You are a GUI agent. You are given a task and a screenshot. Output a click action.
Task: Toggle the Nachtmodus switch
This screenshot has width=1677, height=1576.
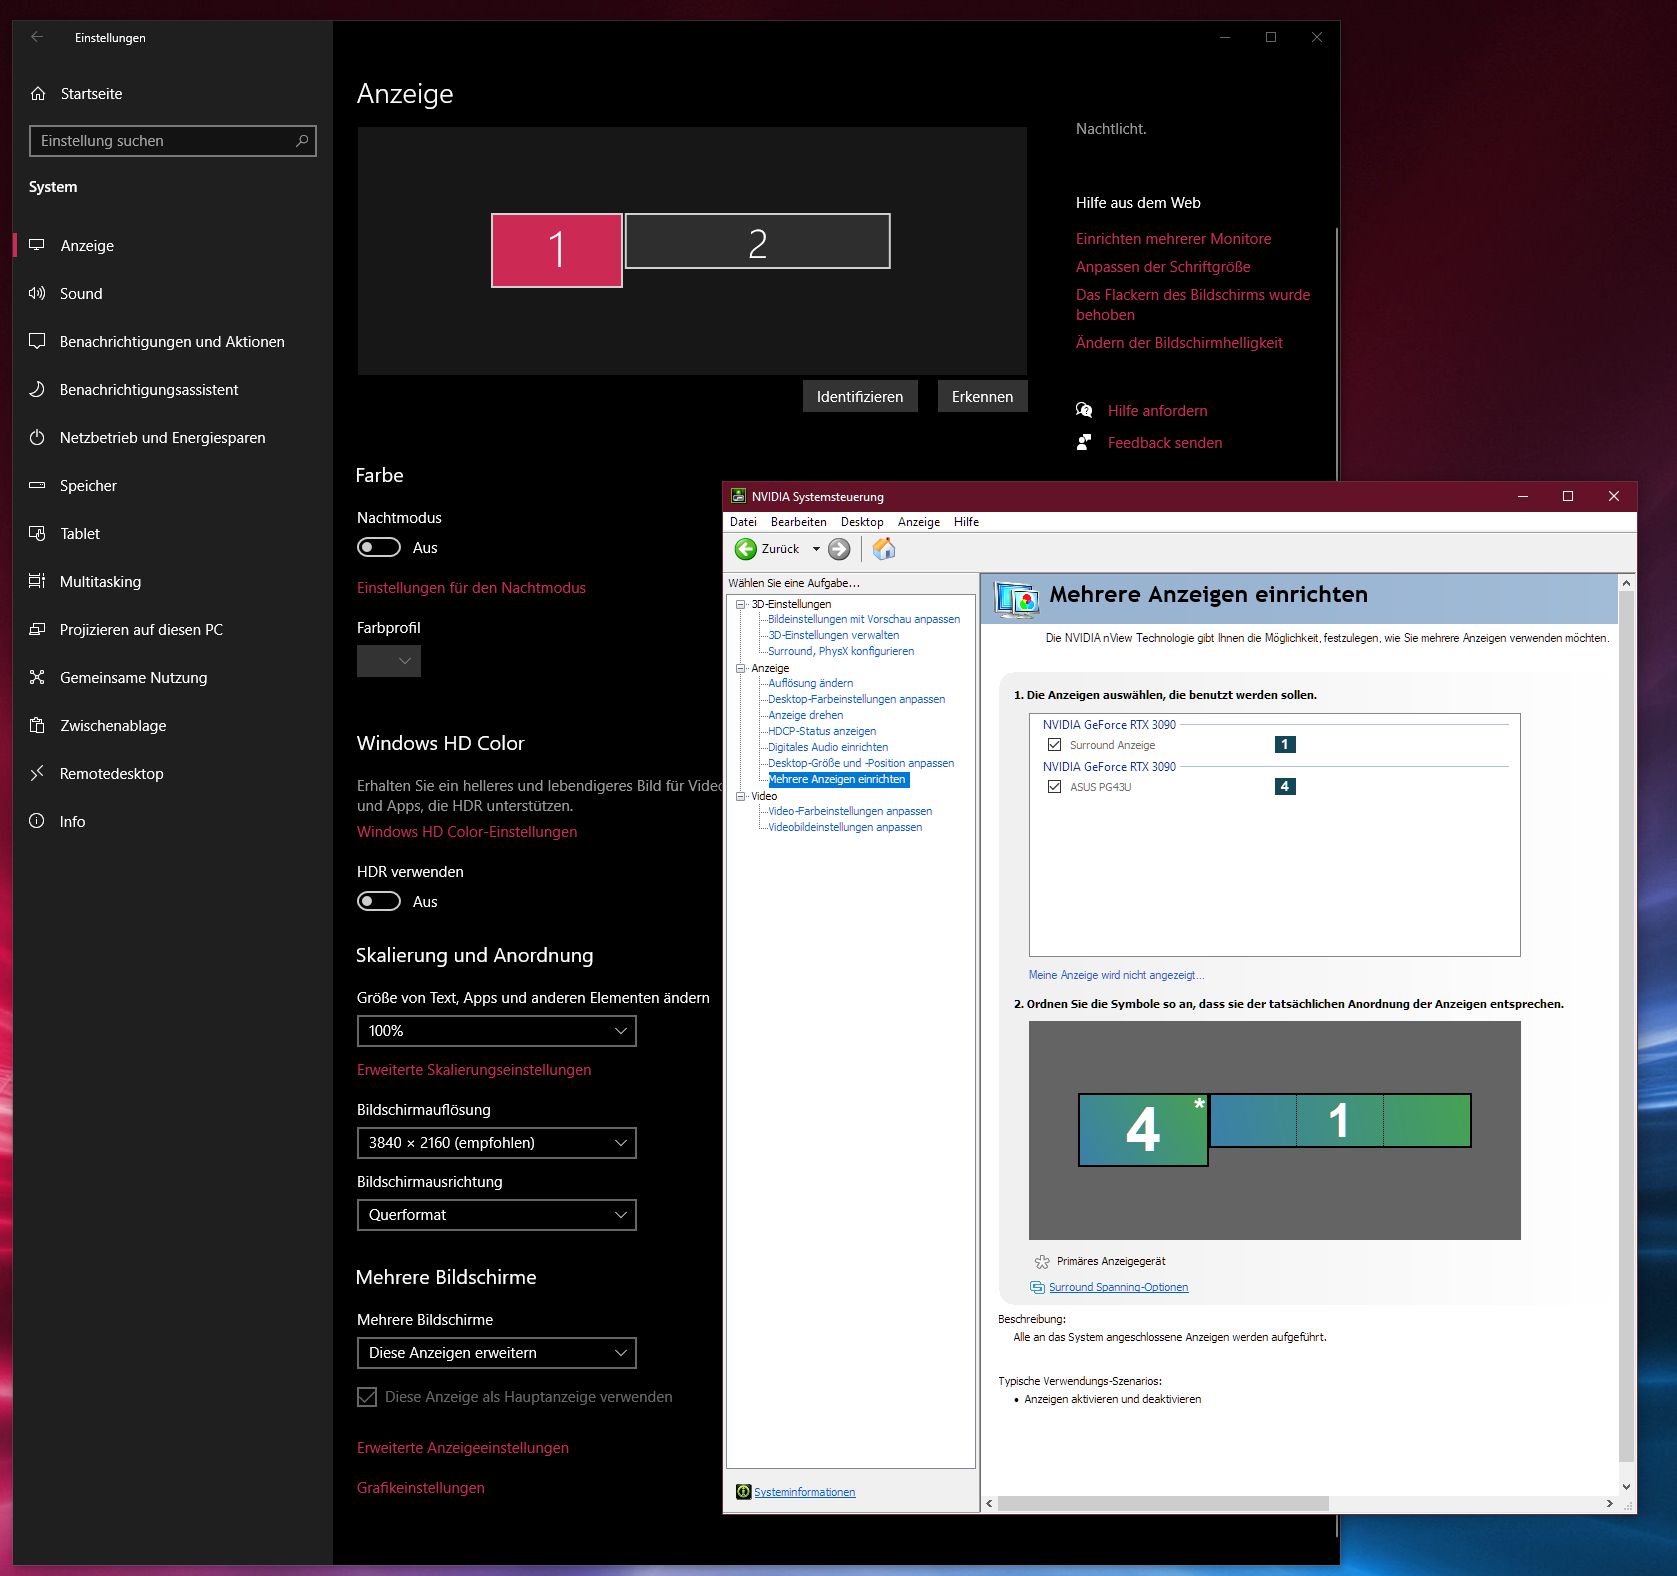(379, 547)
